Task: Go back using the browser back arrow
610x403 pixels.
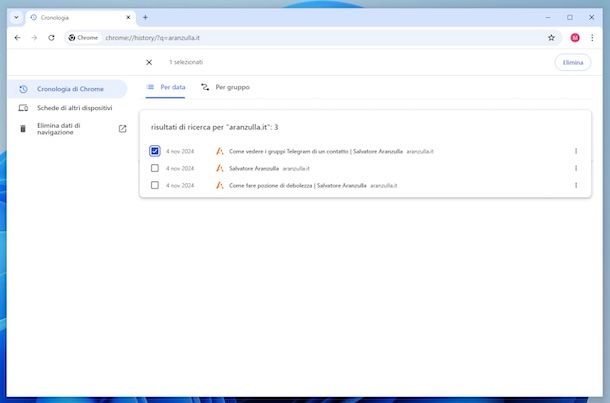Action: tap(18, 38)
